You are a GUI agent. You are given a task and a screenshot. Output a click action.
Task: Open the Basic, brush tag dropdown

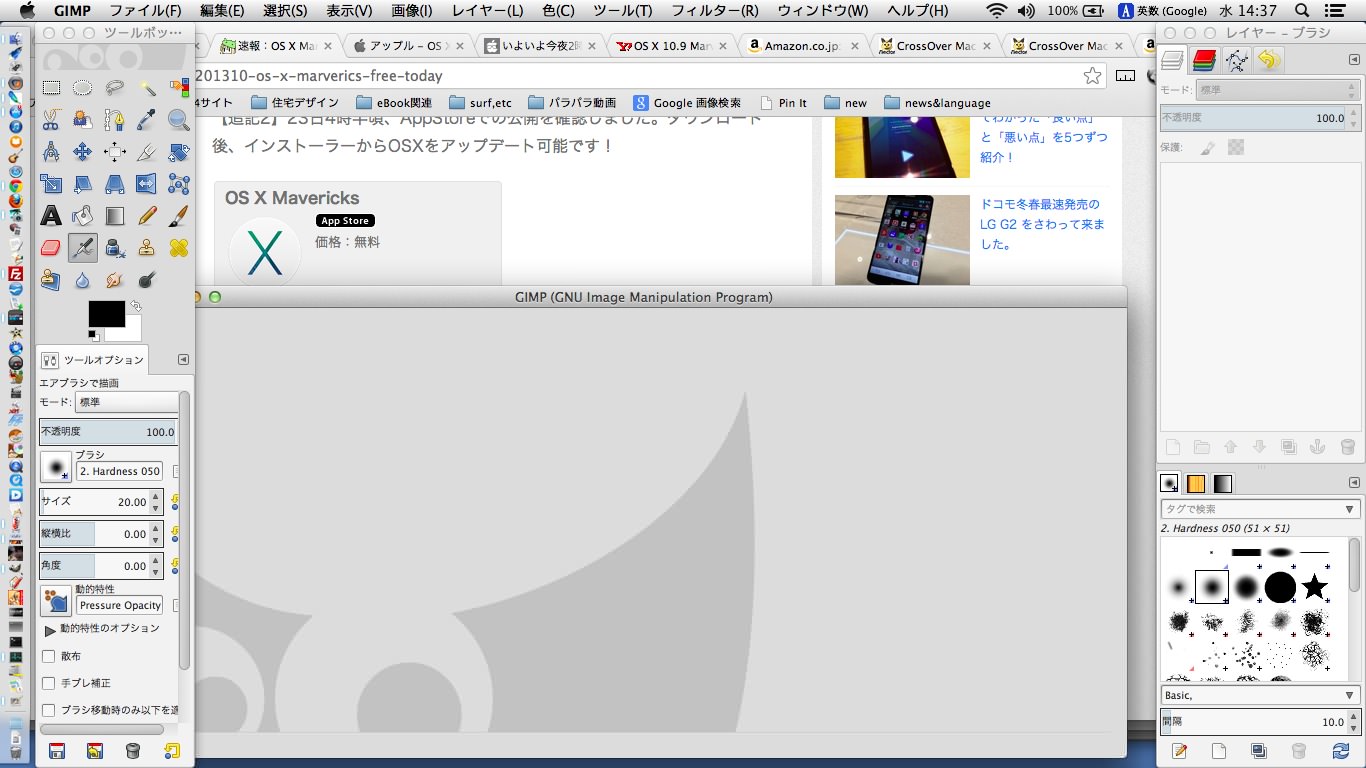click(1259, 695)
